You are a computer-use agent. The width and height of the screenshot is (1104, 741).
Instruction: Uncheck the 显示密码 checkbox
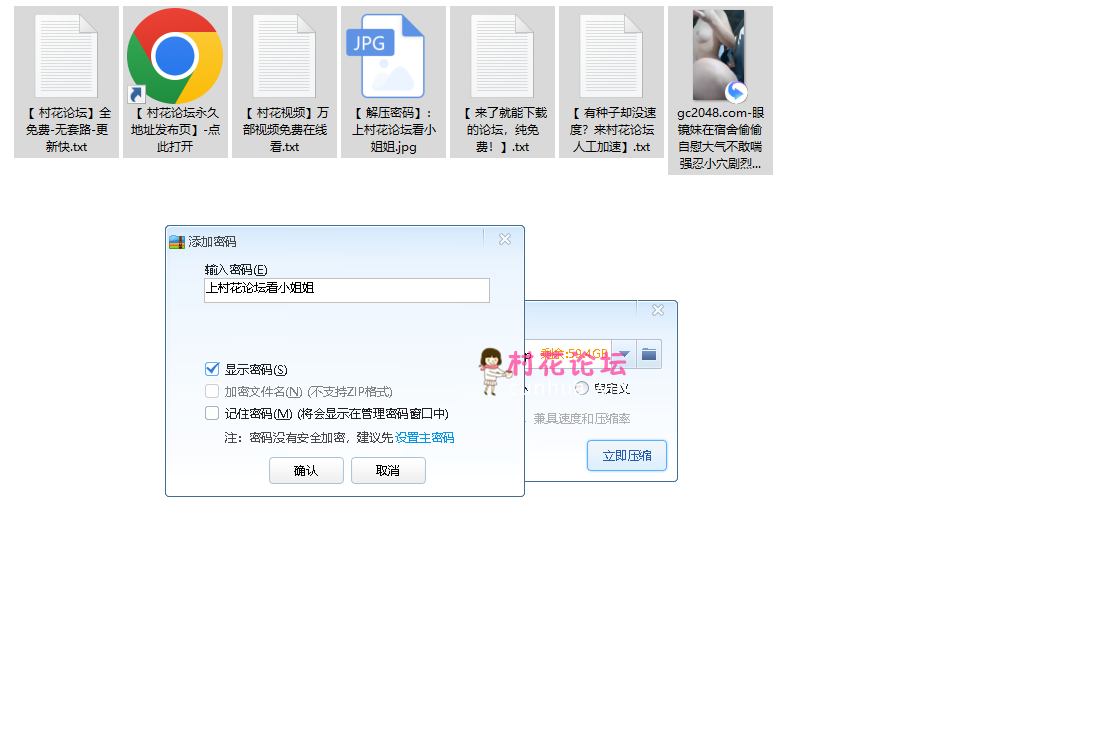(212, 368)
